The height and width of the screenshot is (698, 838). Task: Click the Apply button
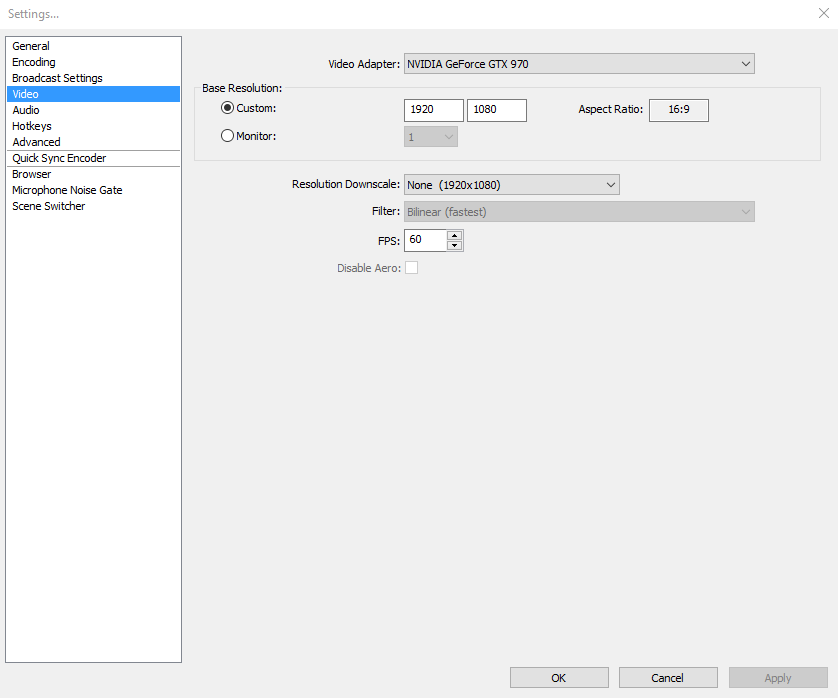click(778, 678)
